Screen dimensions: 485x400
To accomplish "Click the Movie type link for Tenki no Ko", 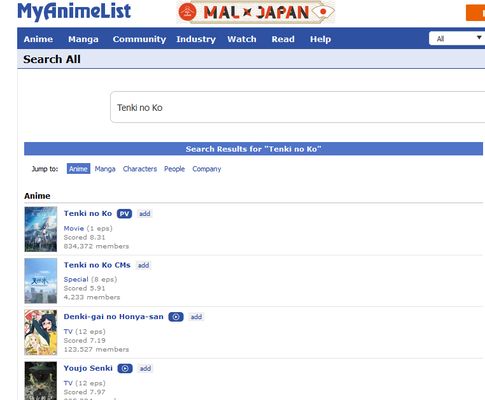I will tap(74, 228).
